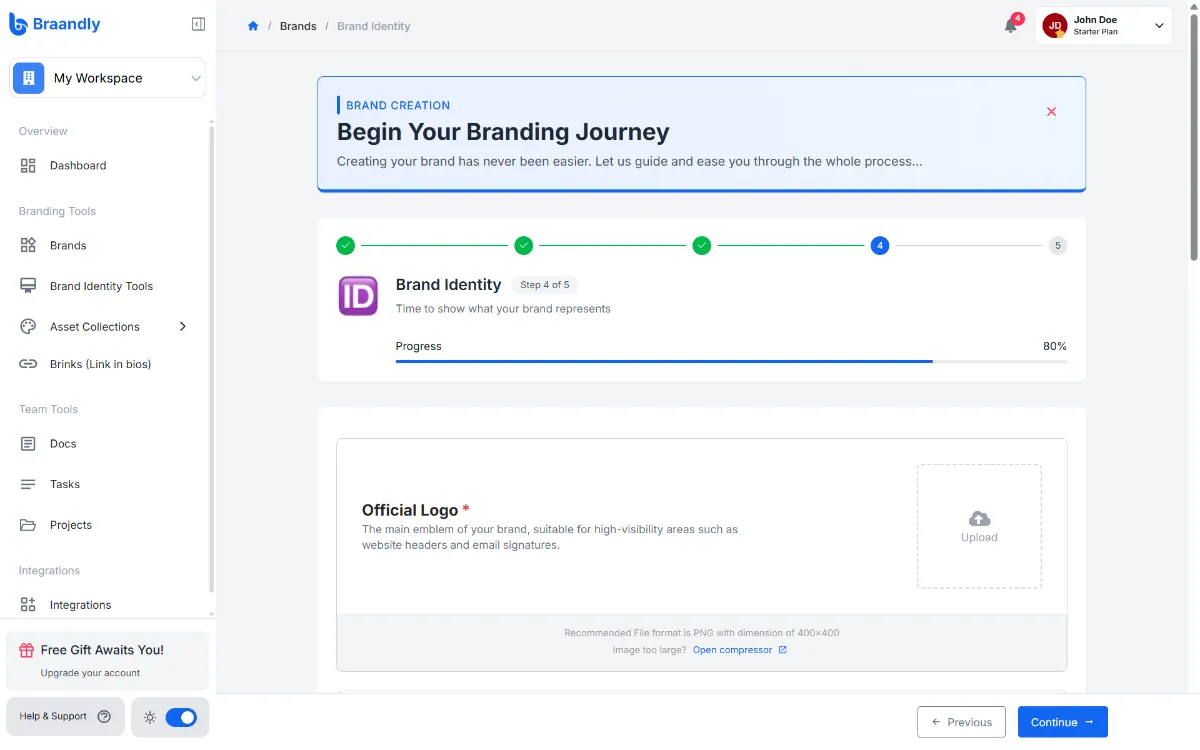
Task: Click the JD user avatar
Action: [1055, 26]
